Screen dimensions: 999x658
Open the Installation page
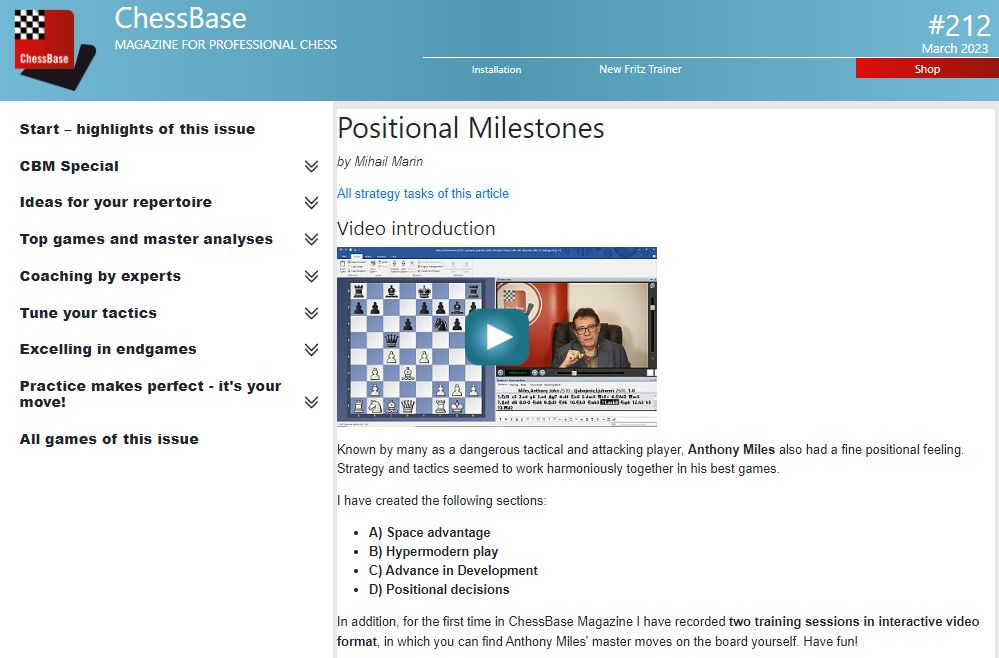(496, 69)
